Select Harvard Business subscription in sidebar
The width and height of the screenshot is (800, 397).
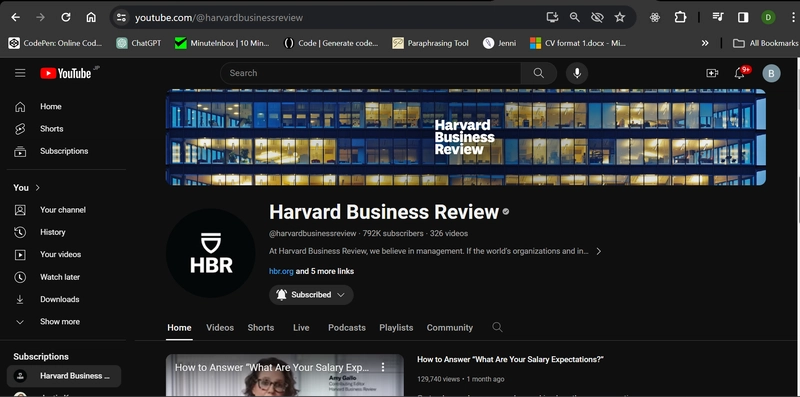coord(64,376)
